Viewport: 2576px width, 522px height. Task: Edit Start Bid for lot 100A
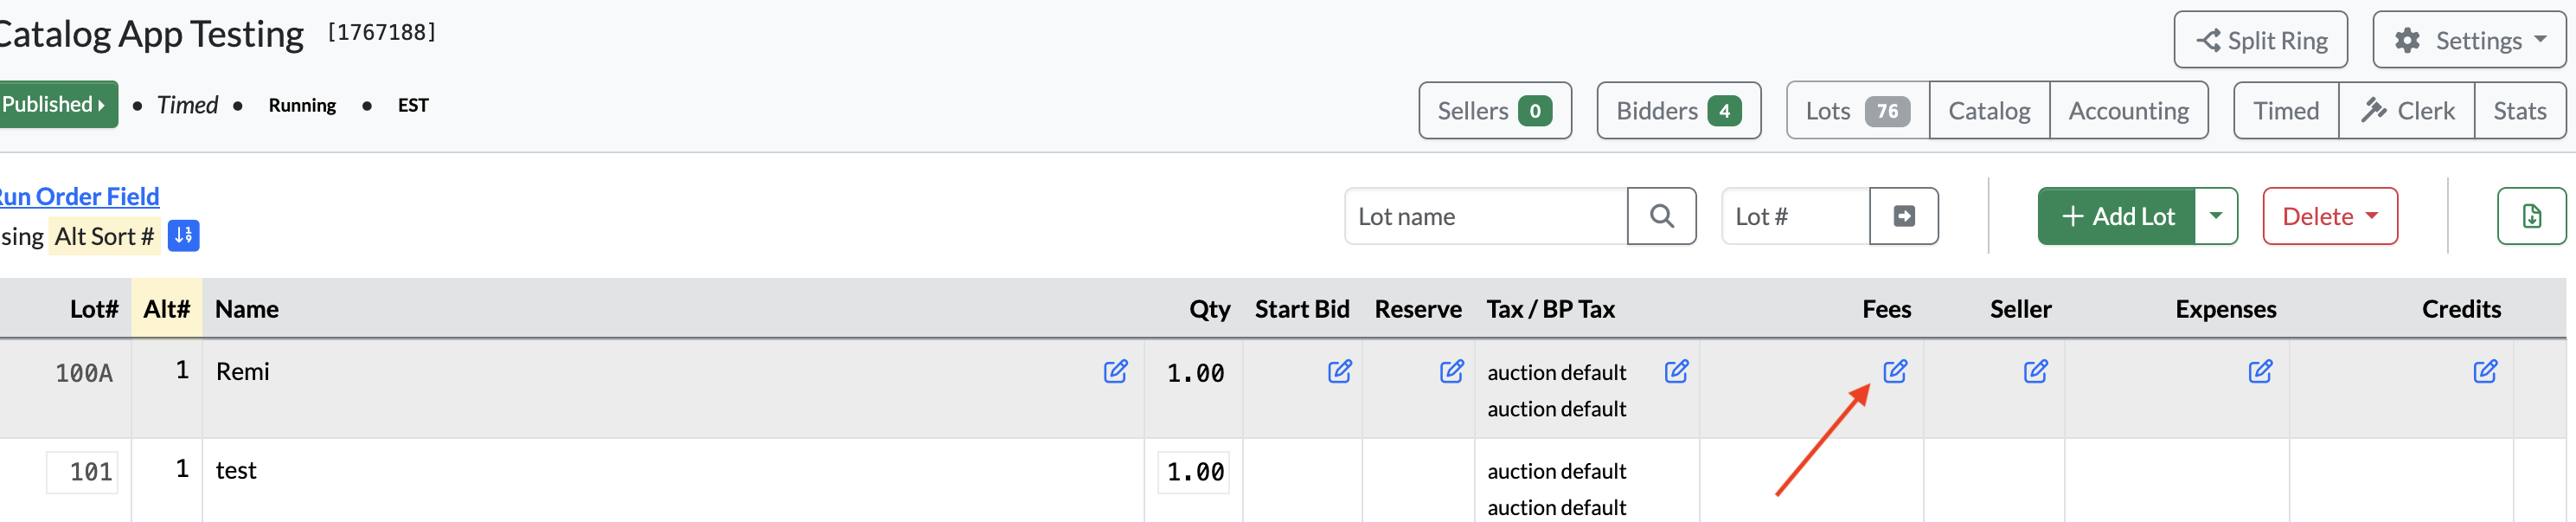coord(1339,372)
